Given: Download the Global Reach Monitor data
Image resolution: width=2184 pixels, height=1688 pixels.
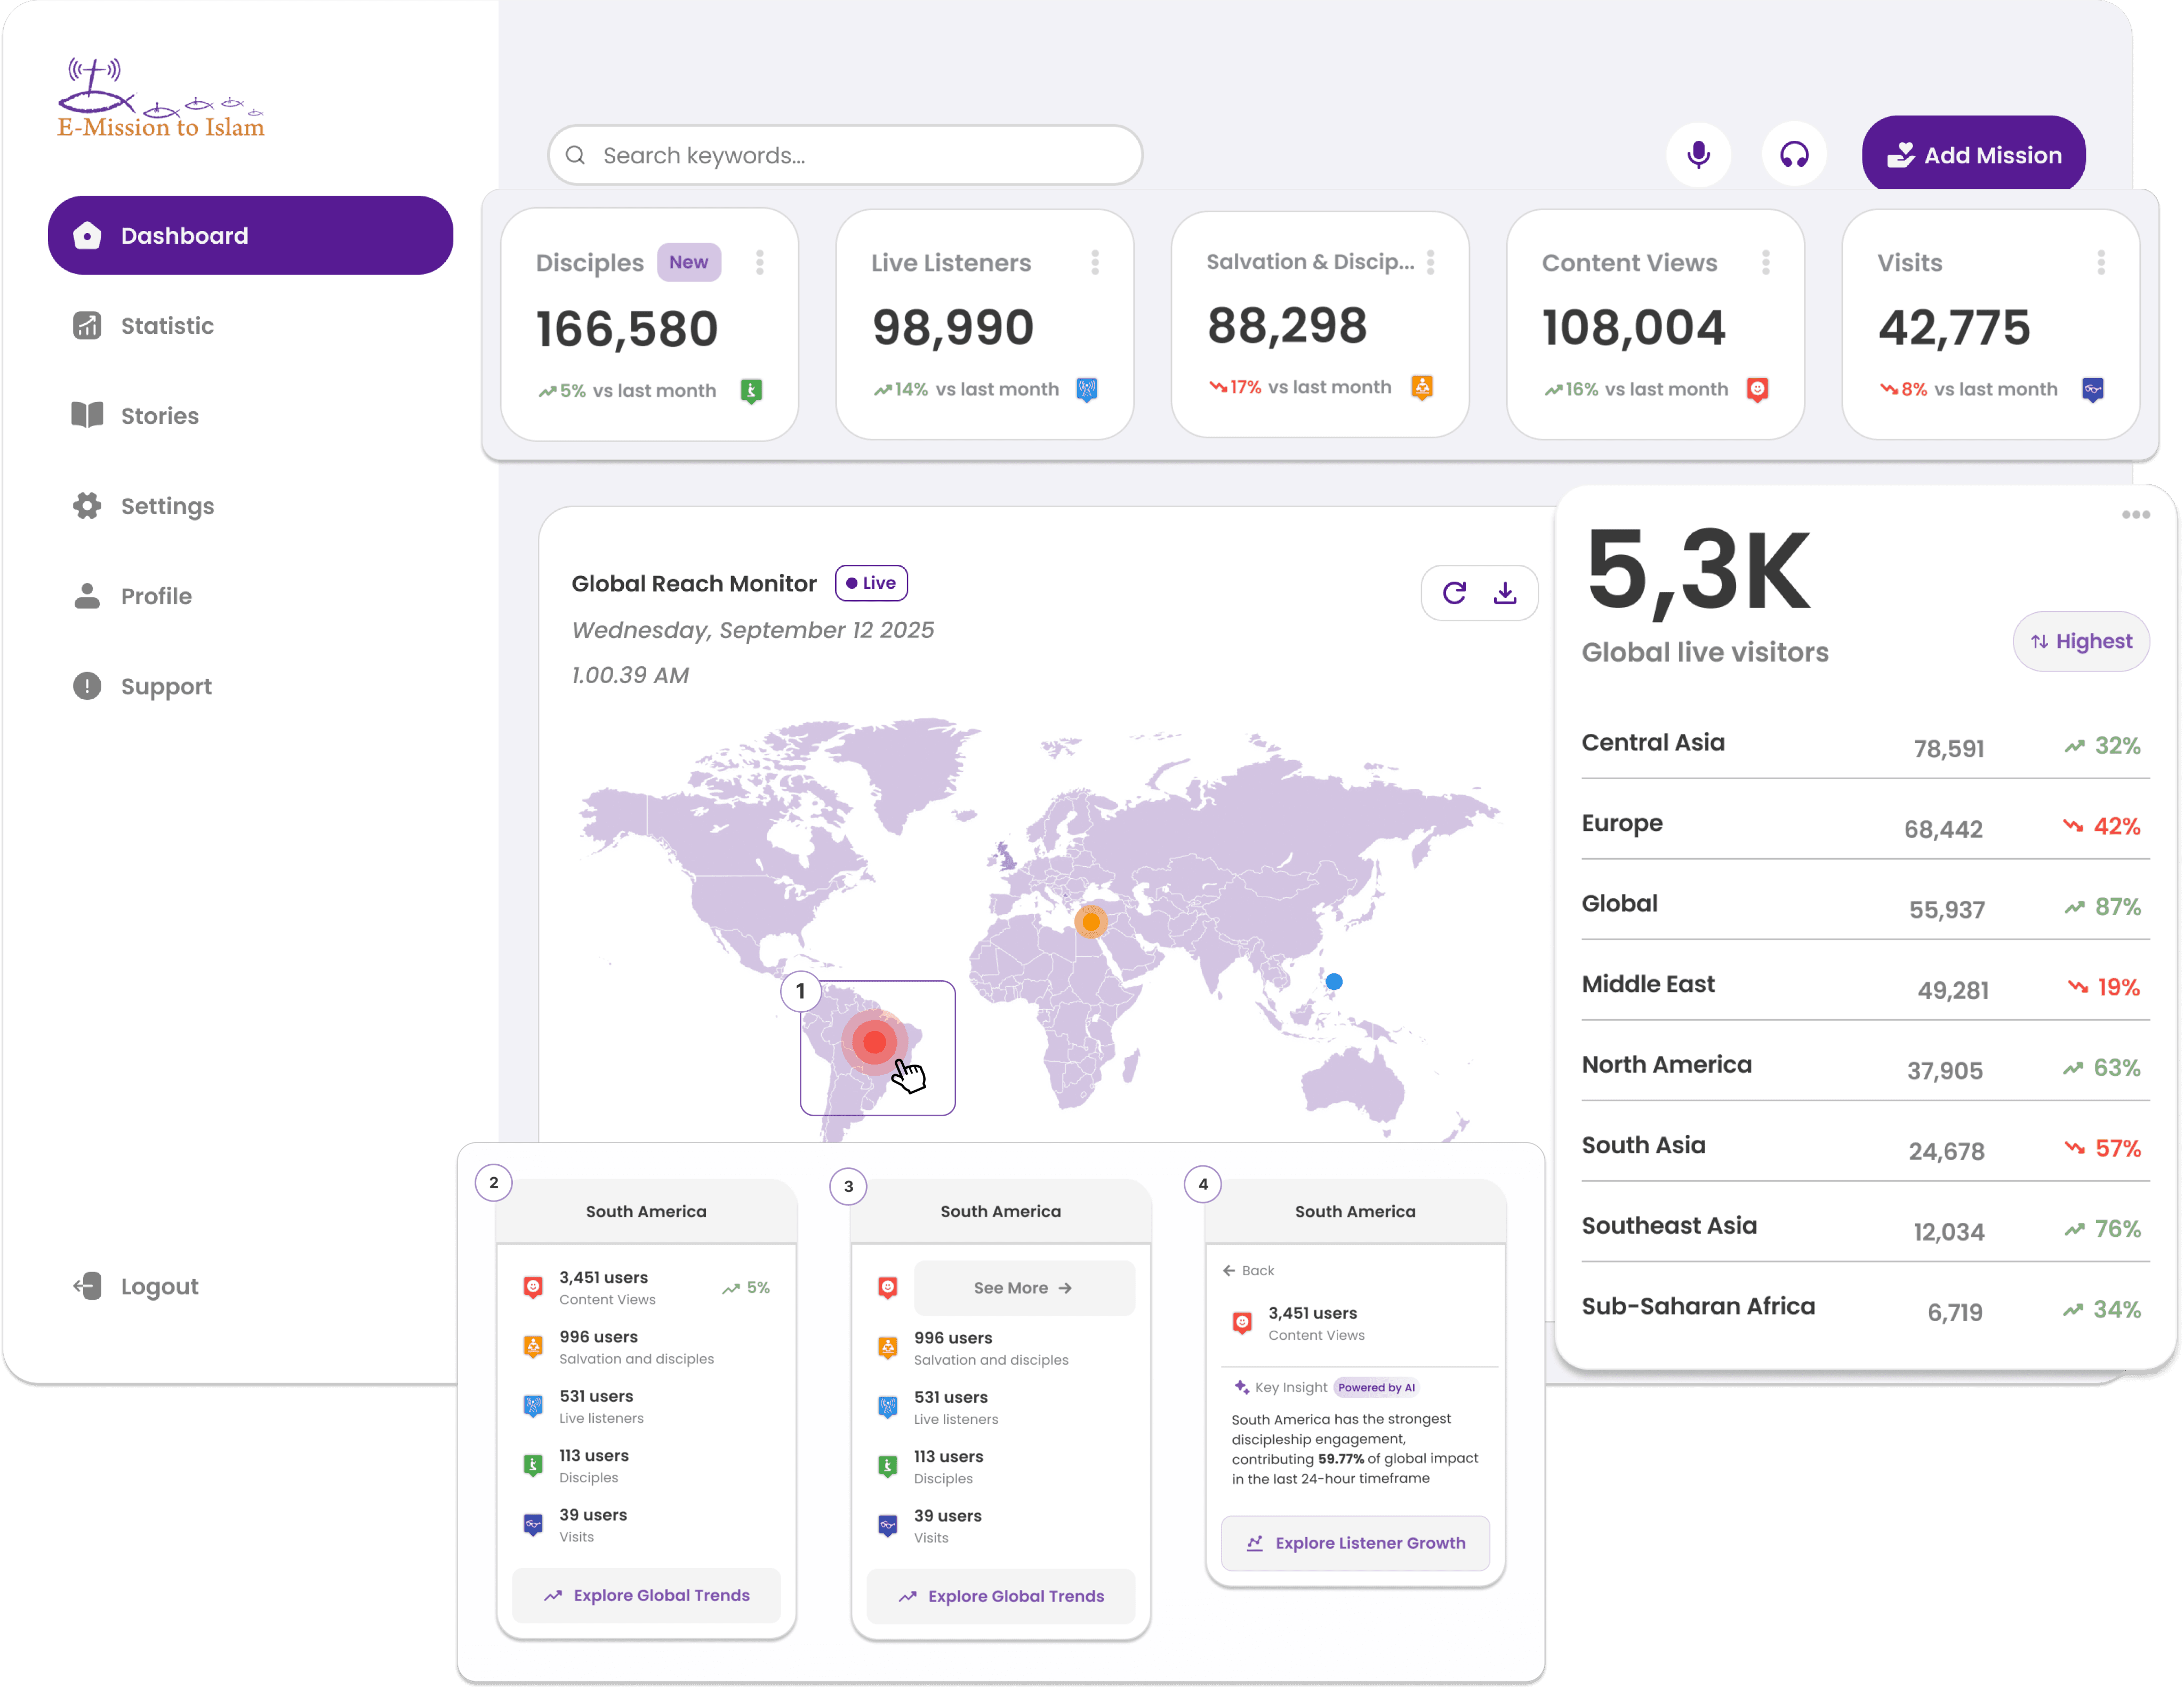Looking at the screenshot, I should coord(1505,593).
